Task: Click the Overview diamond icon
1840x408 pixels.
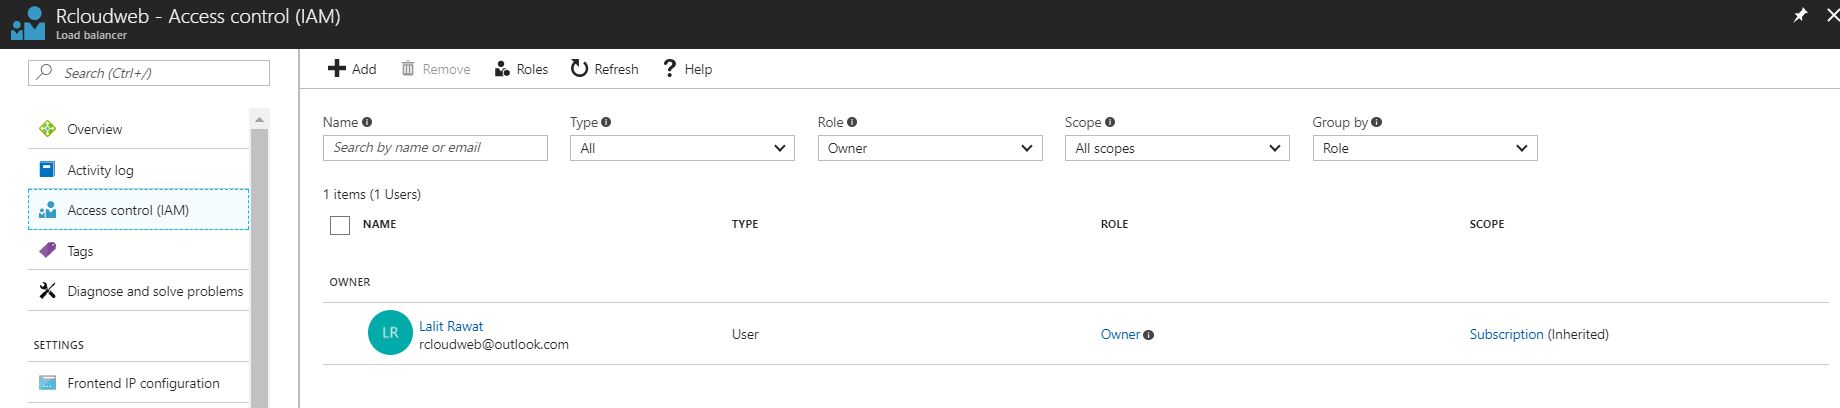Action: point(47,129)
